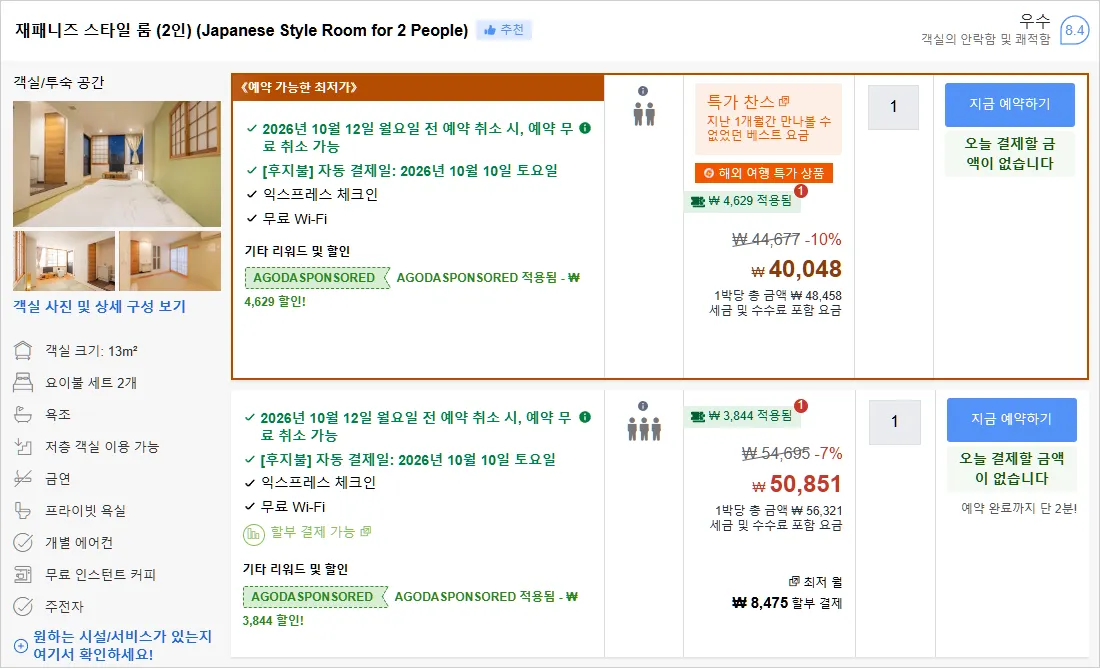Click the thumbs-up 추천 badge icon
1100x669 pixels.
(x=490, y=30)
